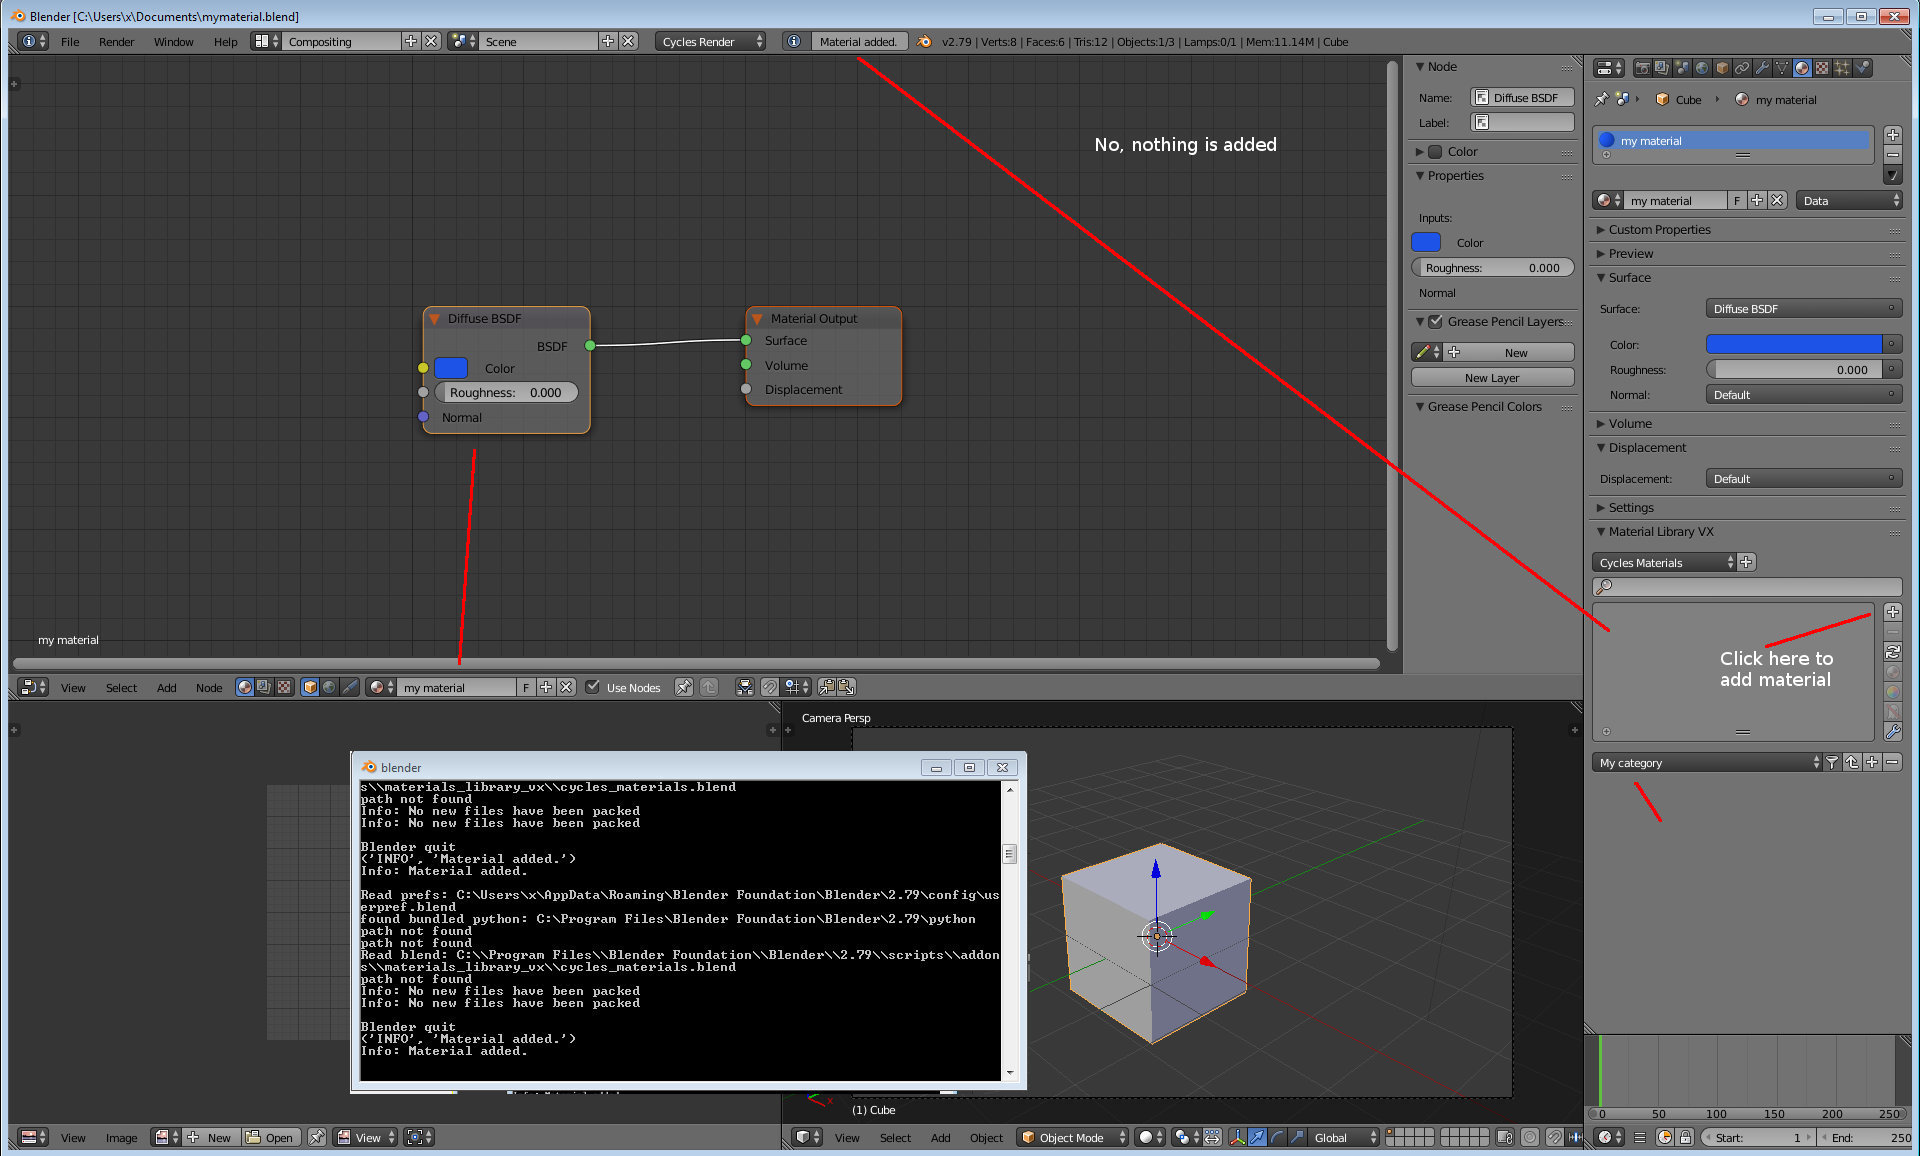The image size is (1920, 1156).
Task: Unlink my material with the X in properties
Action: (1777, 200)
